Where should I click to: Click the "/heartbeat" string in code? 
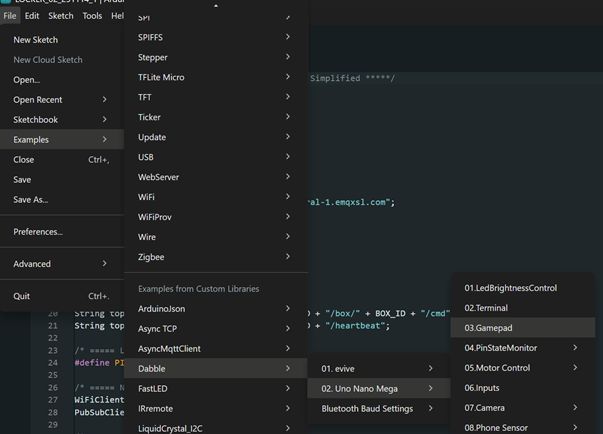tap(355, 326)
